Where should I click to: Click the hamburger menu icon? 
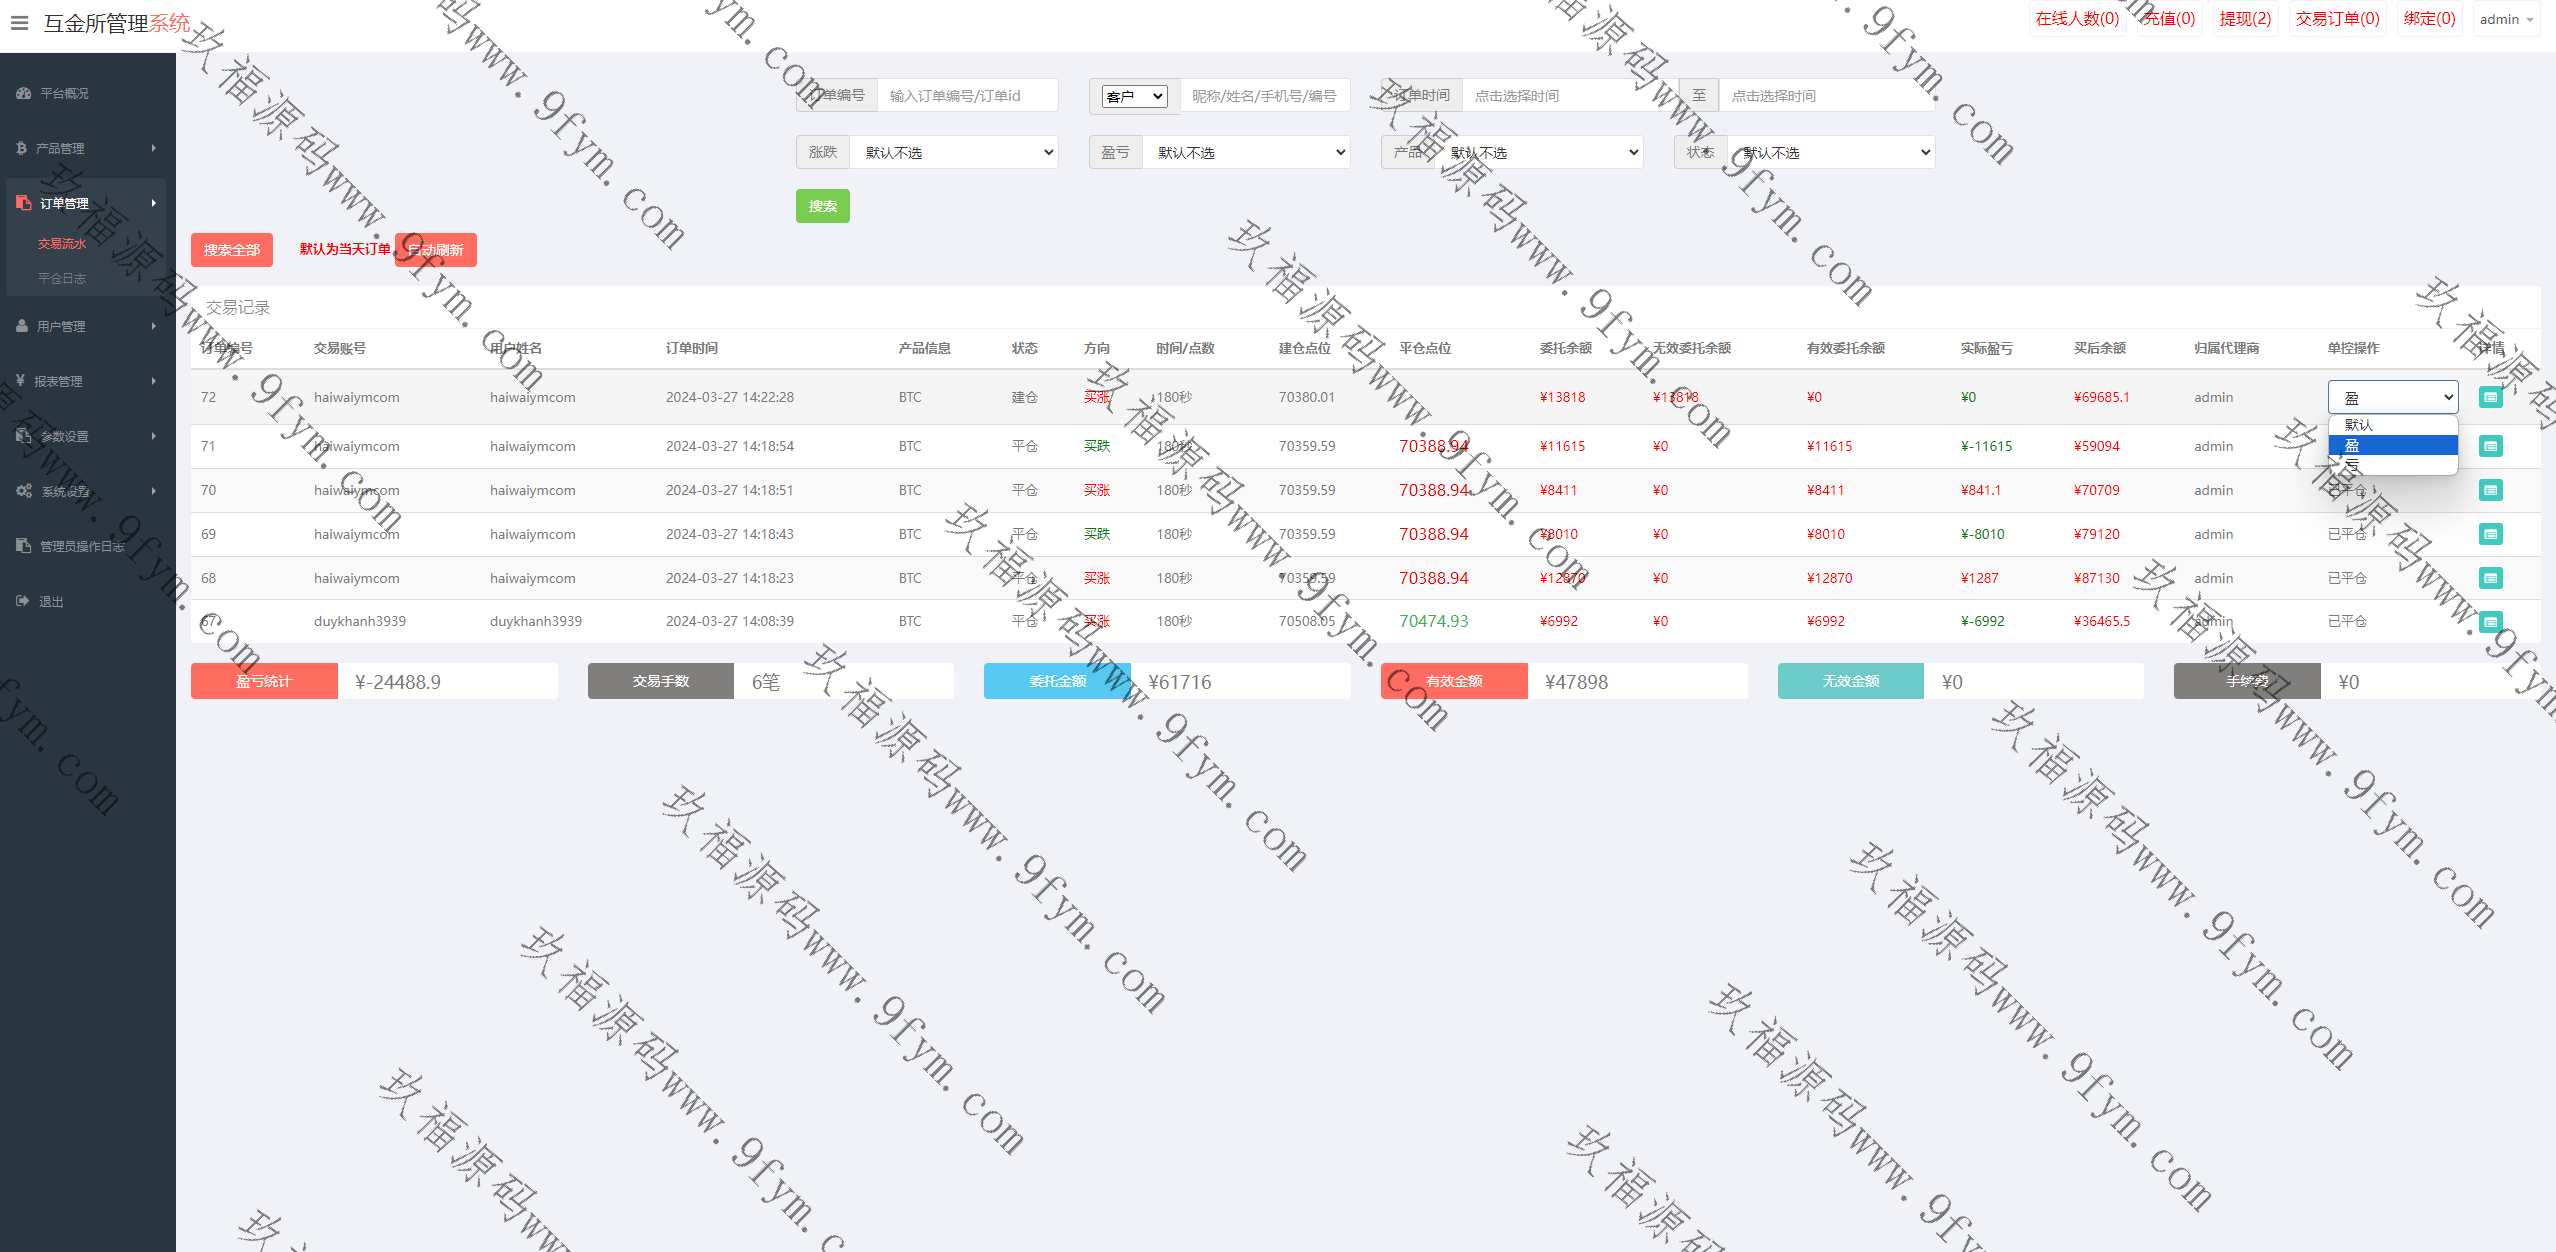19,22
